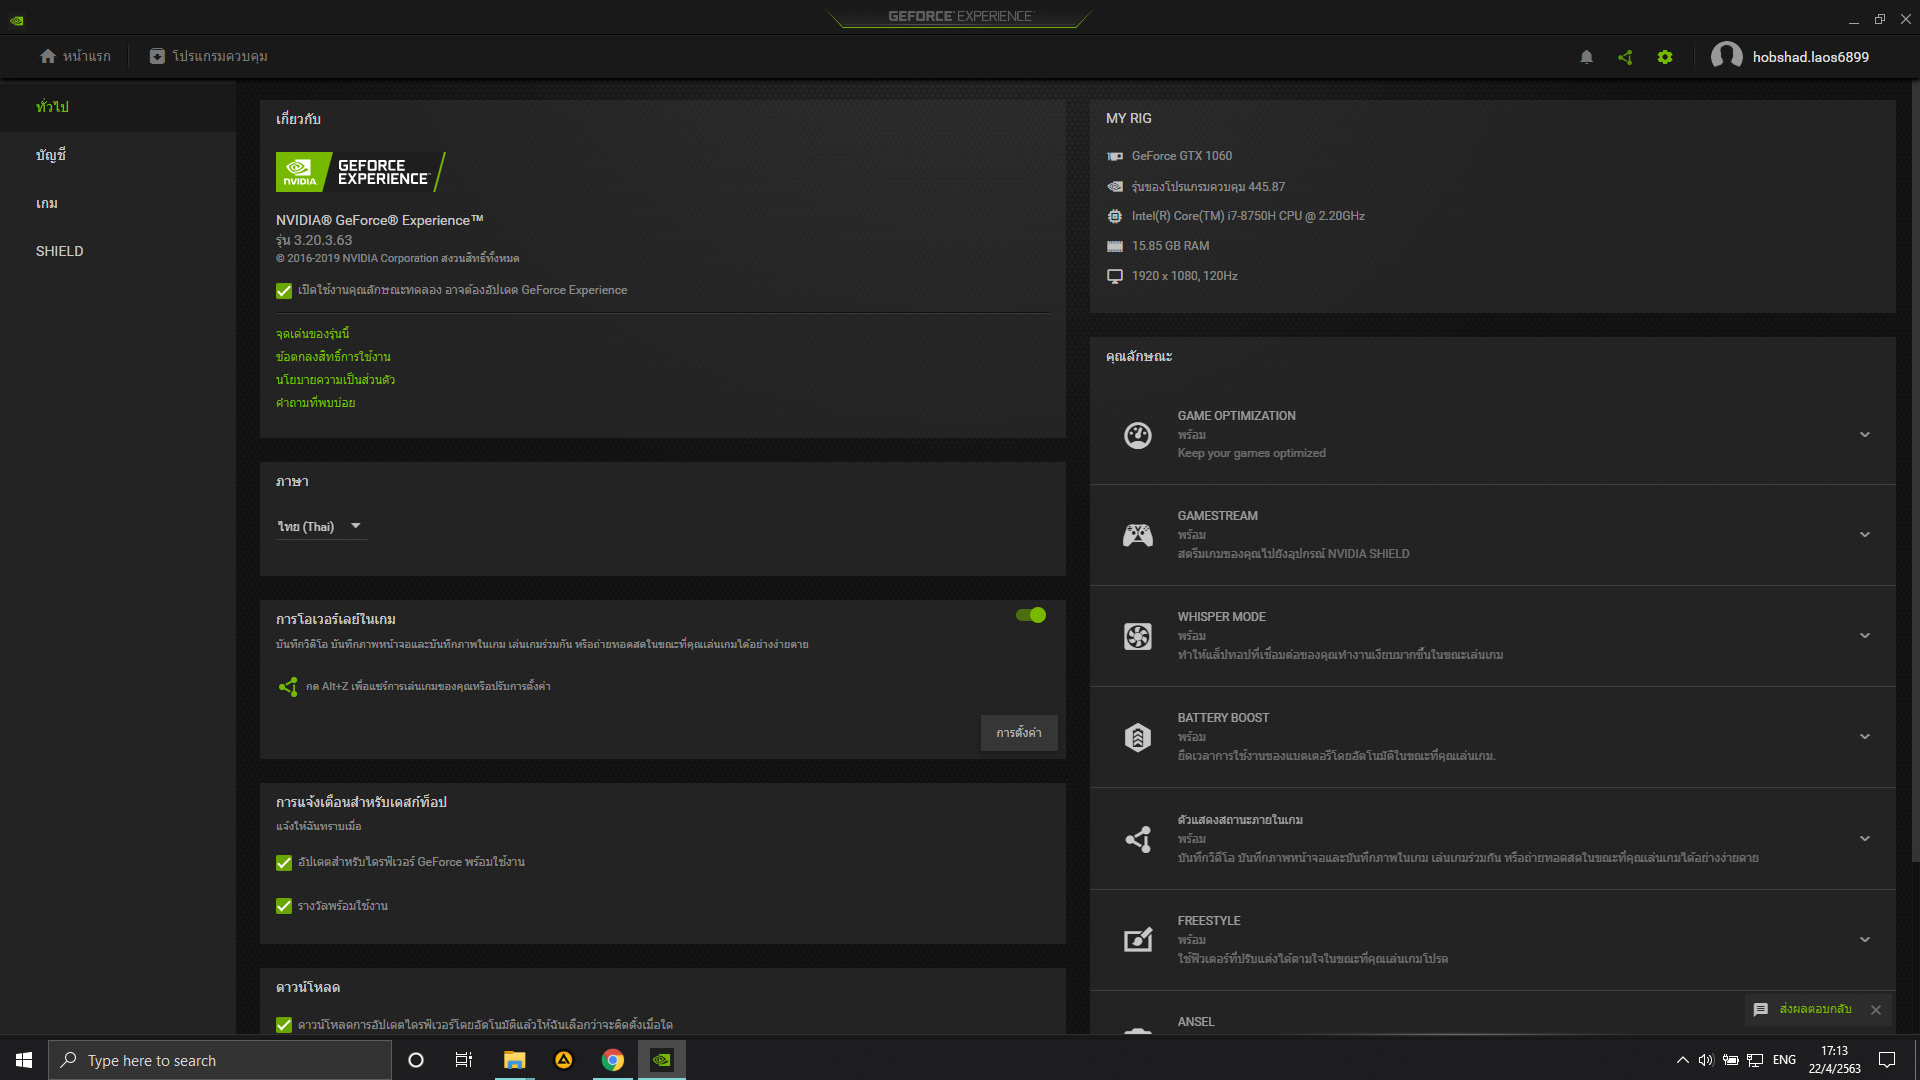Open the privacy policy link
The height and width of the screenshot is (1080, 1920).
(x=335, y=380)
